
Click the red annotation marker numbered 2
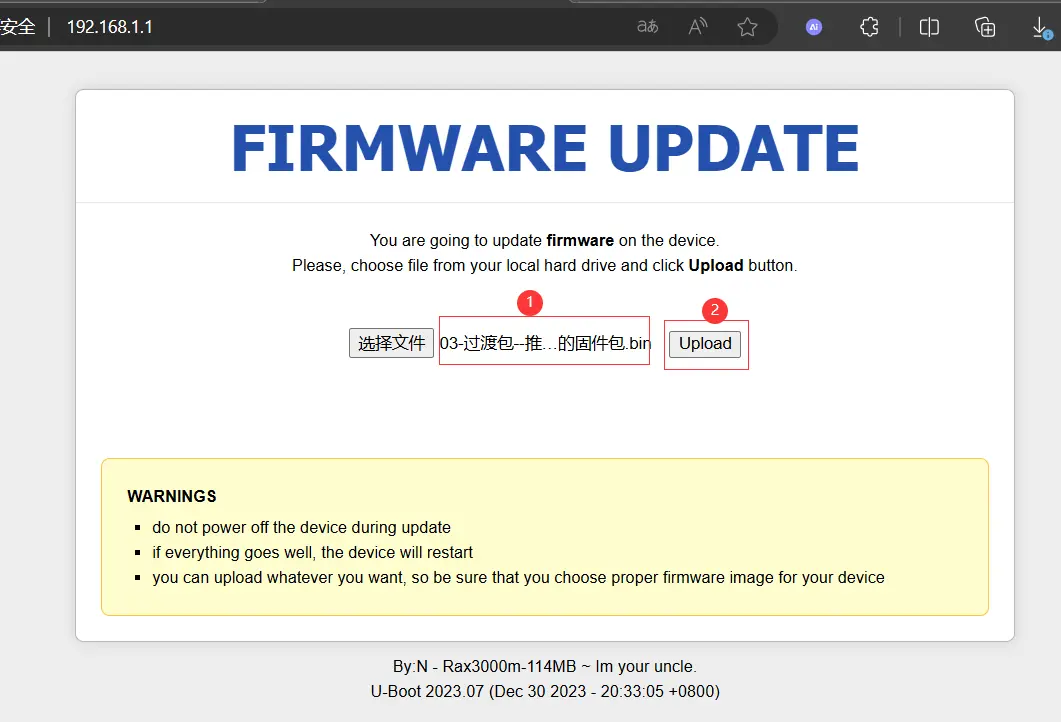(x=714, y=310)
